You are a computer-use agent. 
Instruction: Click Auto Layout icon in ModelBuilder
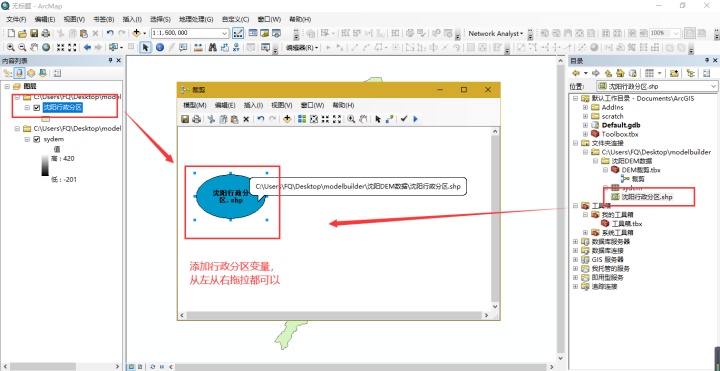click(x=302, y=119)
